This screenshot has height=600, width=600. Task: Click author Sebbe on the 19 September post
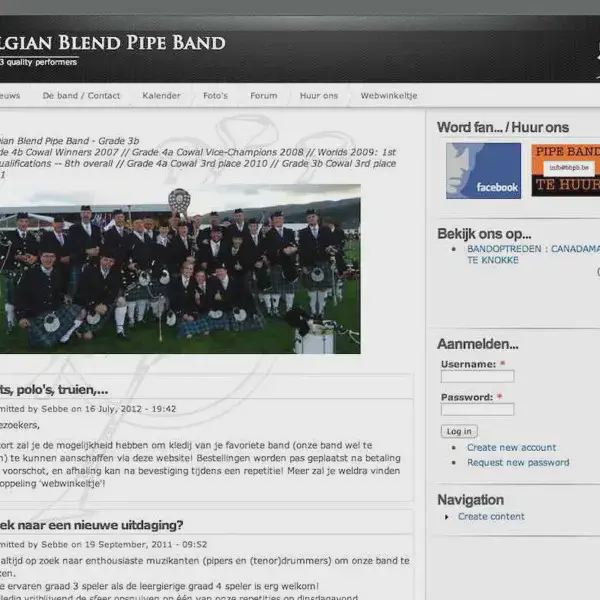coord(54,544)
